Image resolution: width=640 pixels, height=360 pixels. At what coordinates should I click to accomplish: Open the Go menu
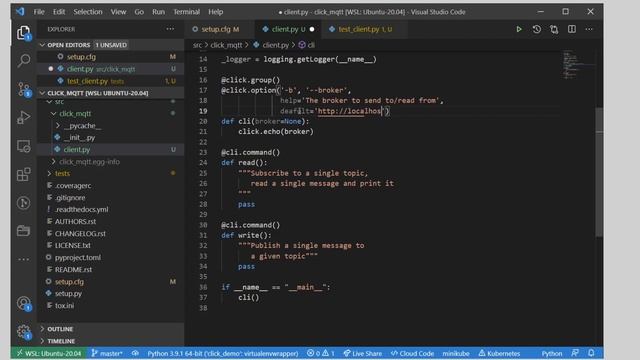139,12
